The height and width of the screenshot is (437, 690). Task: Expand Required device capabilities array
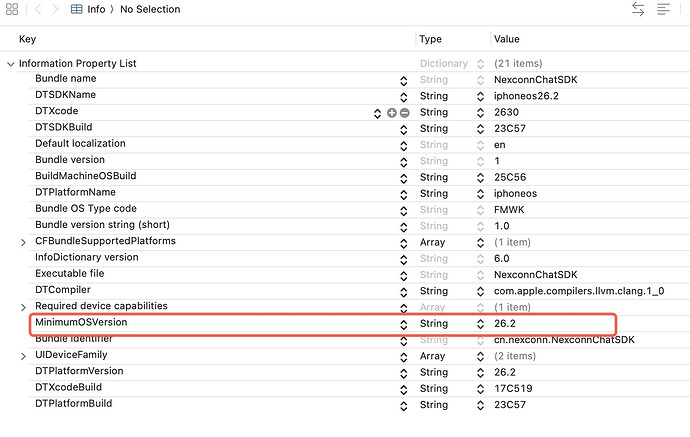point(24,307)
